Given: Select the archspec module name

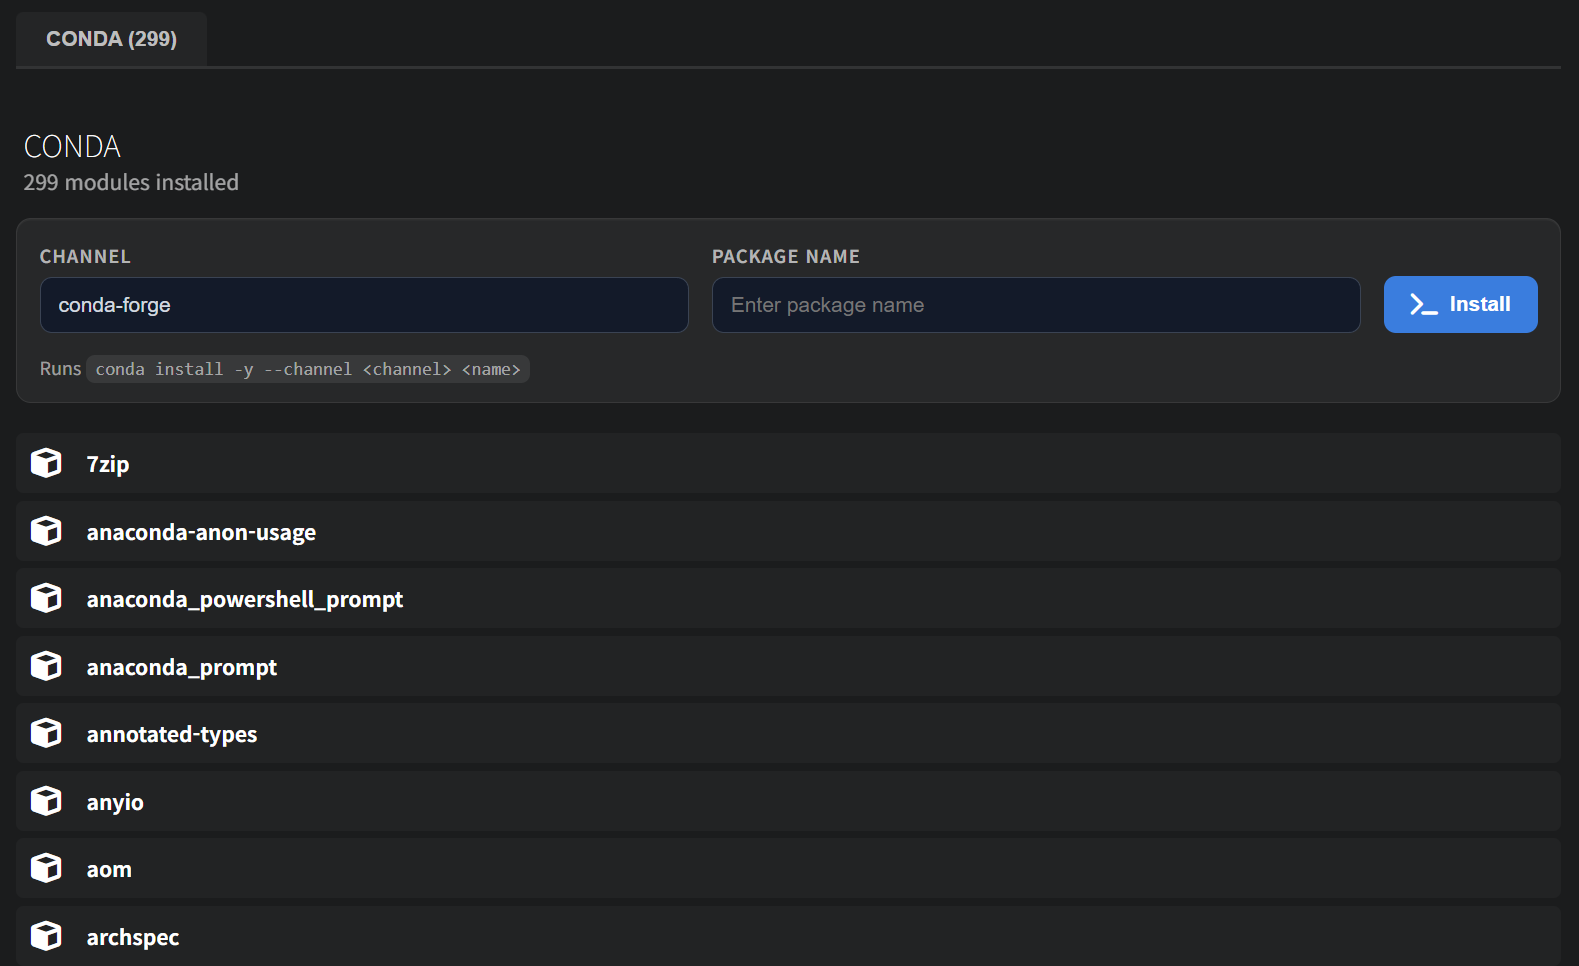Looking at the screenshot, I should coord(133,937).
